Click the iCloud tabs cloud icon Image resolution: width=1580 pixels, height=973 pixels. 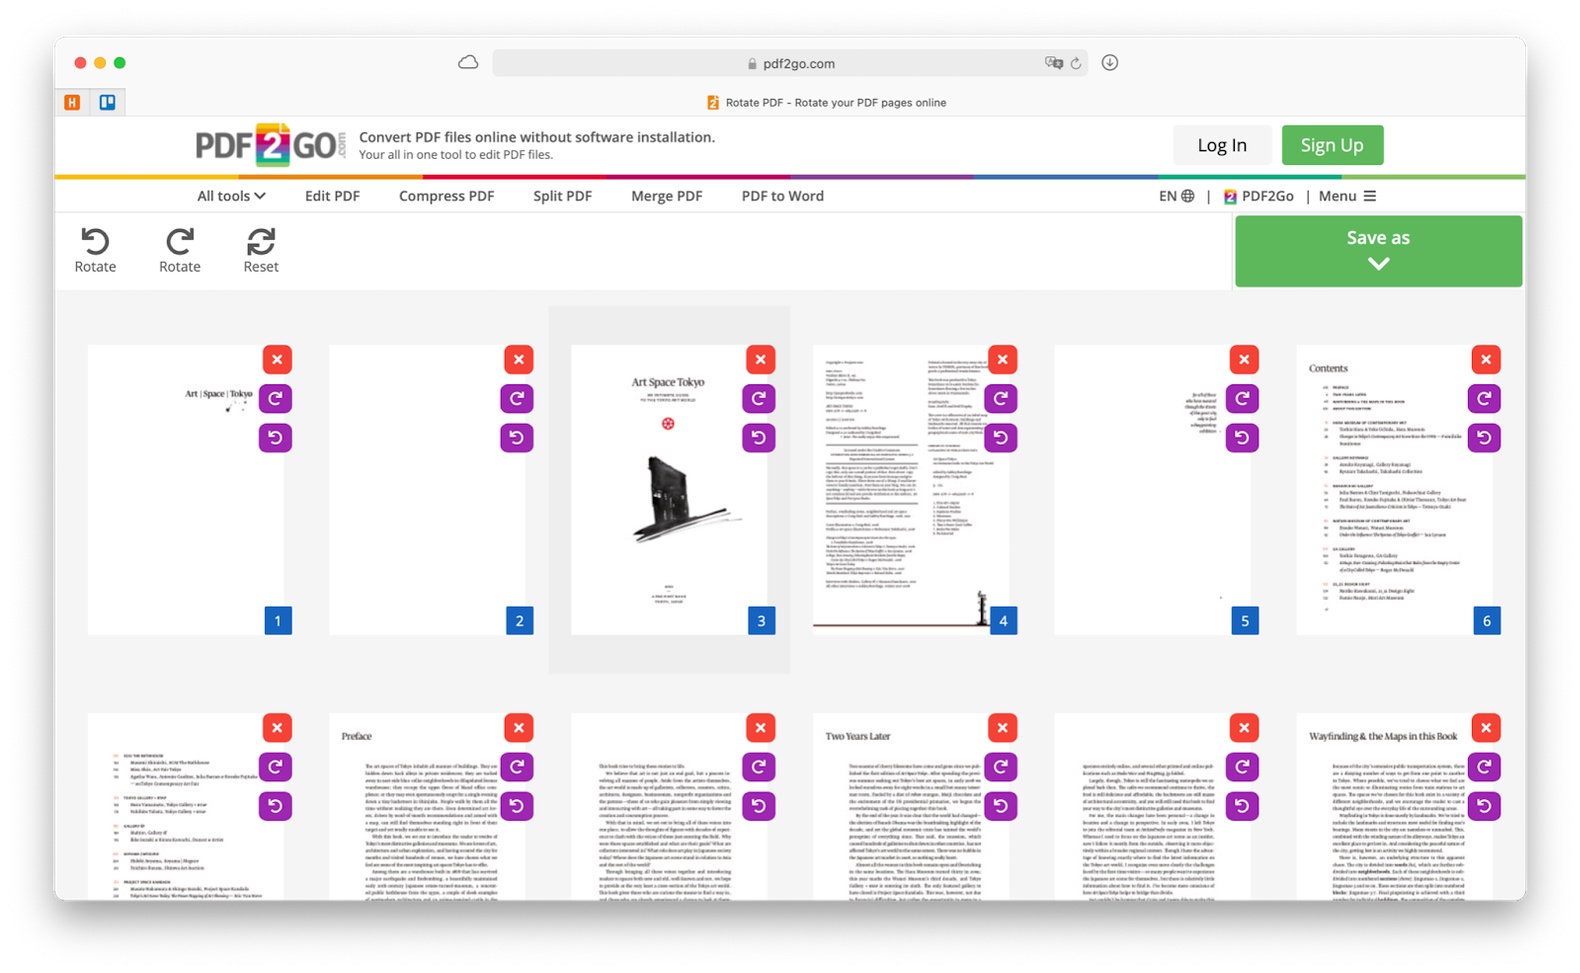468,62
